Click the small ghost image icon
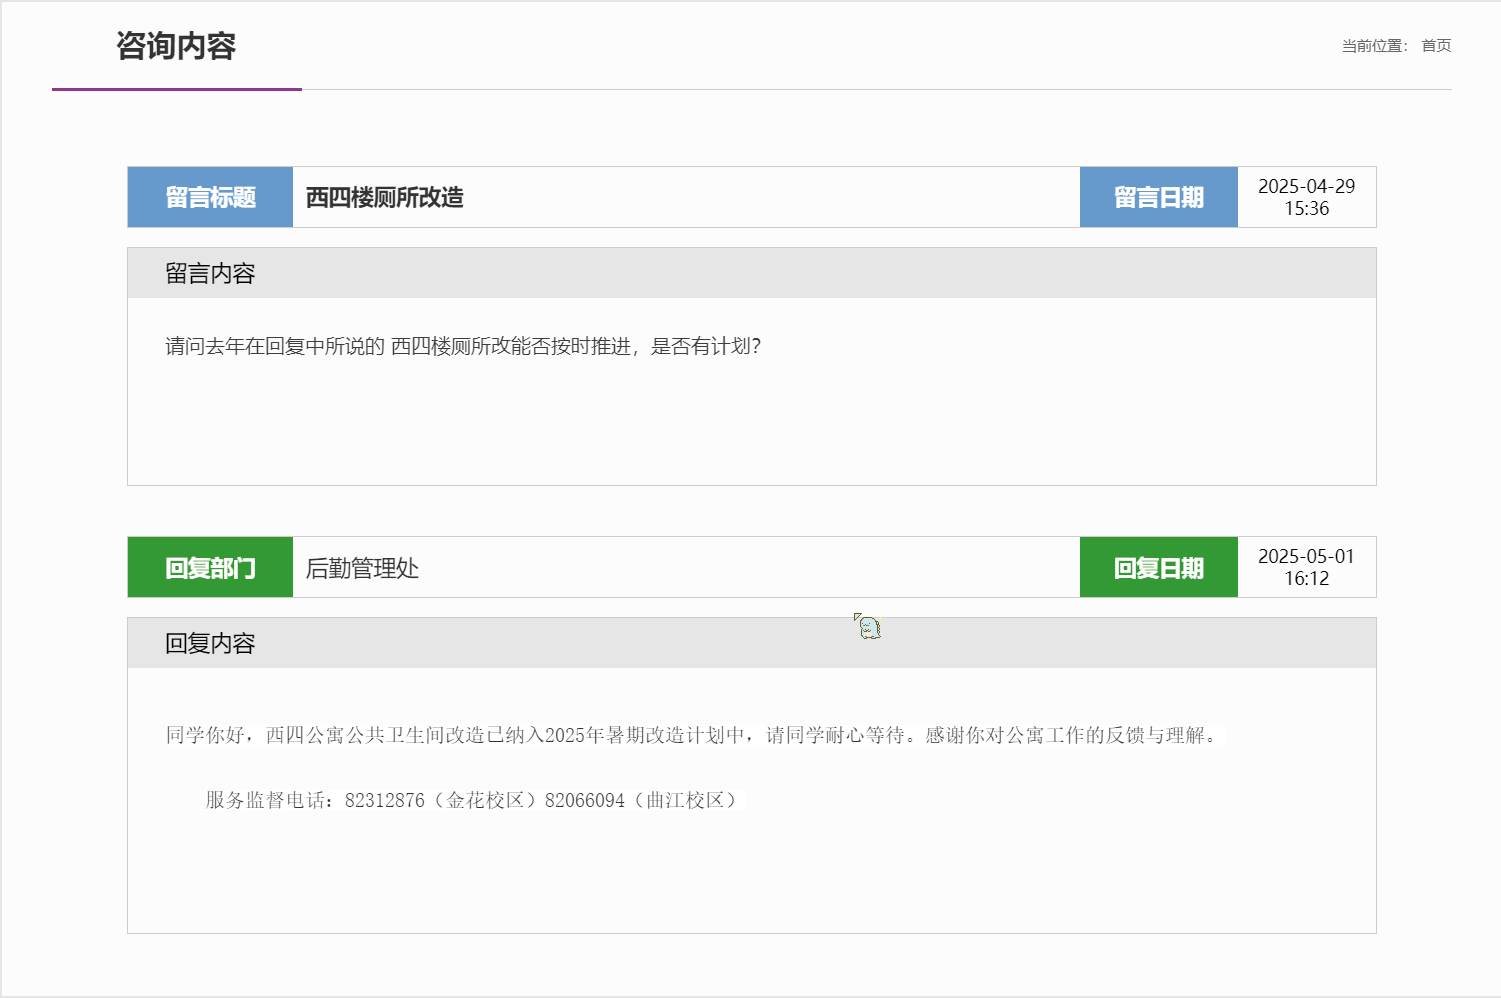 pos(867,627)
